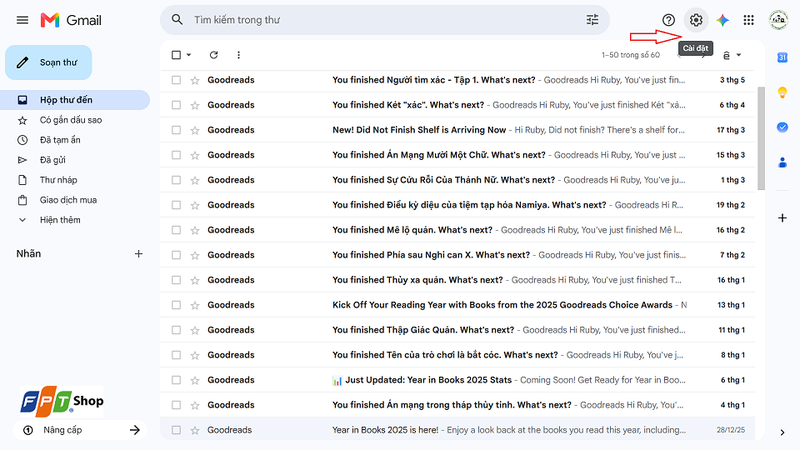Star the 'Did Not Finish Shelf' email

(195, 130)
